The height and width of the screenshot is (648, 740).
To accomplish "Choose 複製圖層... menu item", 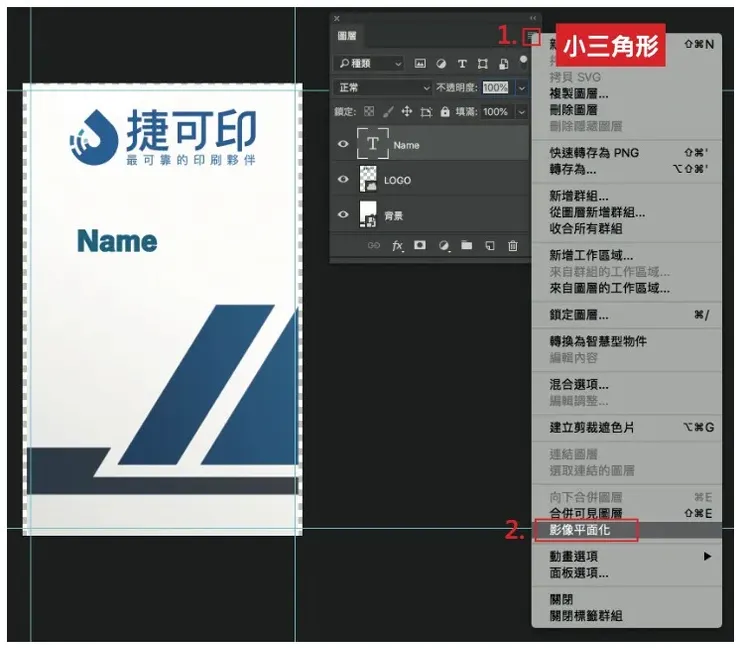I will 627,93.
